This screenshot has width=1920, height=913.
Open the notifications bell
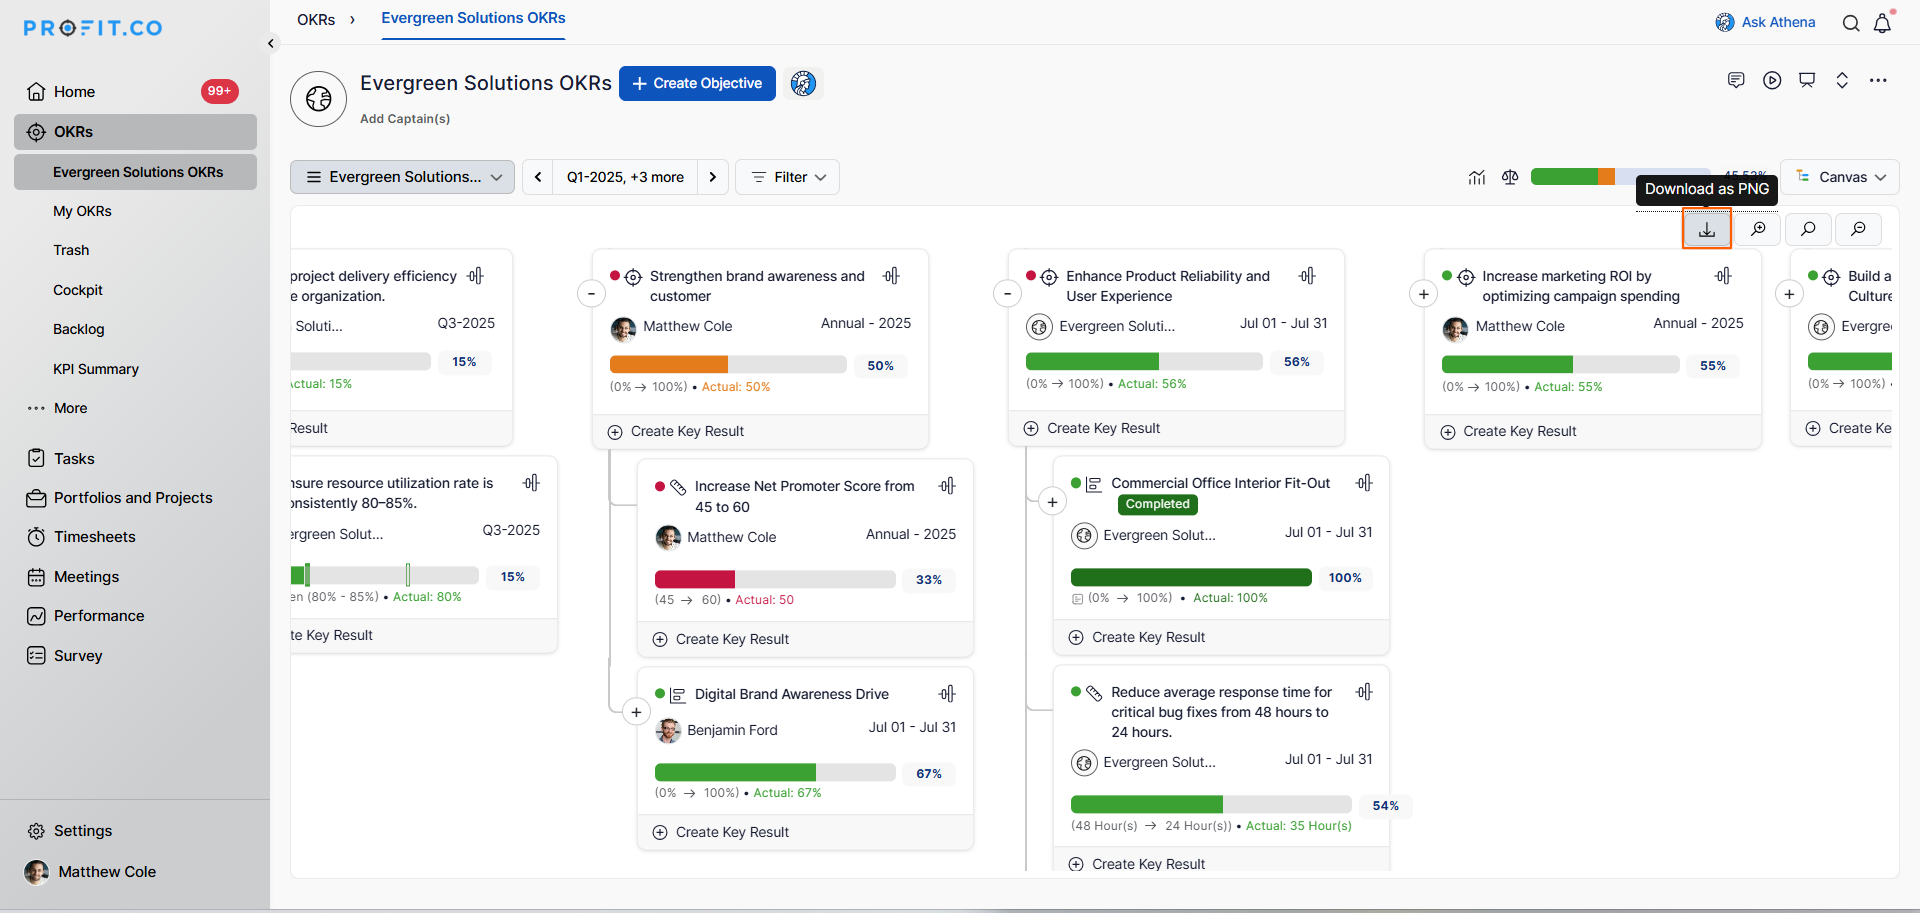1882,23
